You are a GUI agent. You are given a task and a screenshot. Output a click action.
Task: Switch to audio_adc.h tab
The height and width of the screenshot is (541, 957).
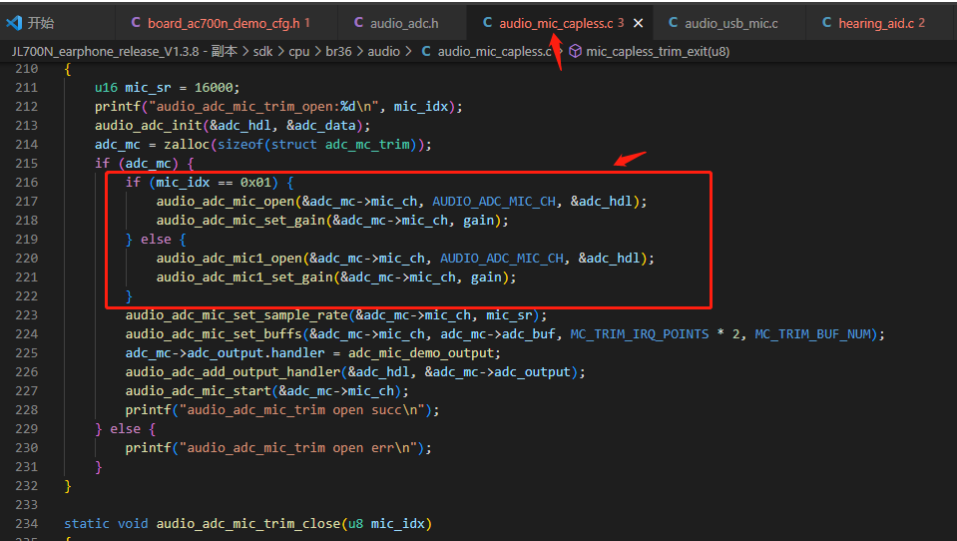tap(404, 23)
